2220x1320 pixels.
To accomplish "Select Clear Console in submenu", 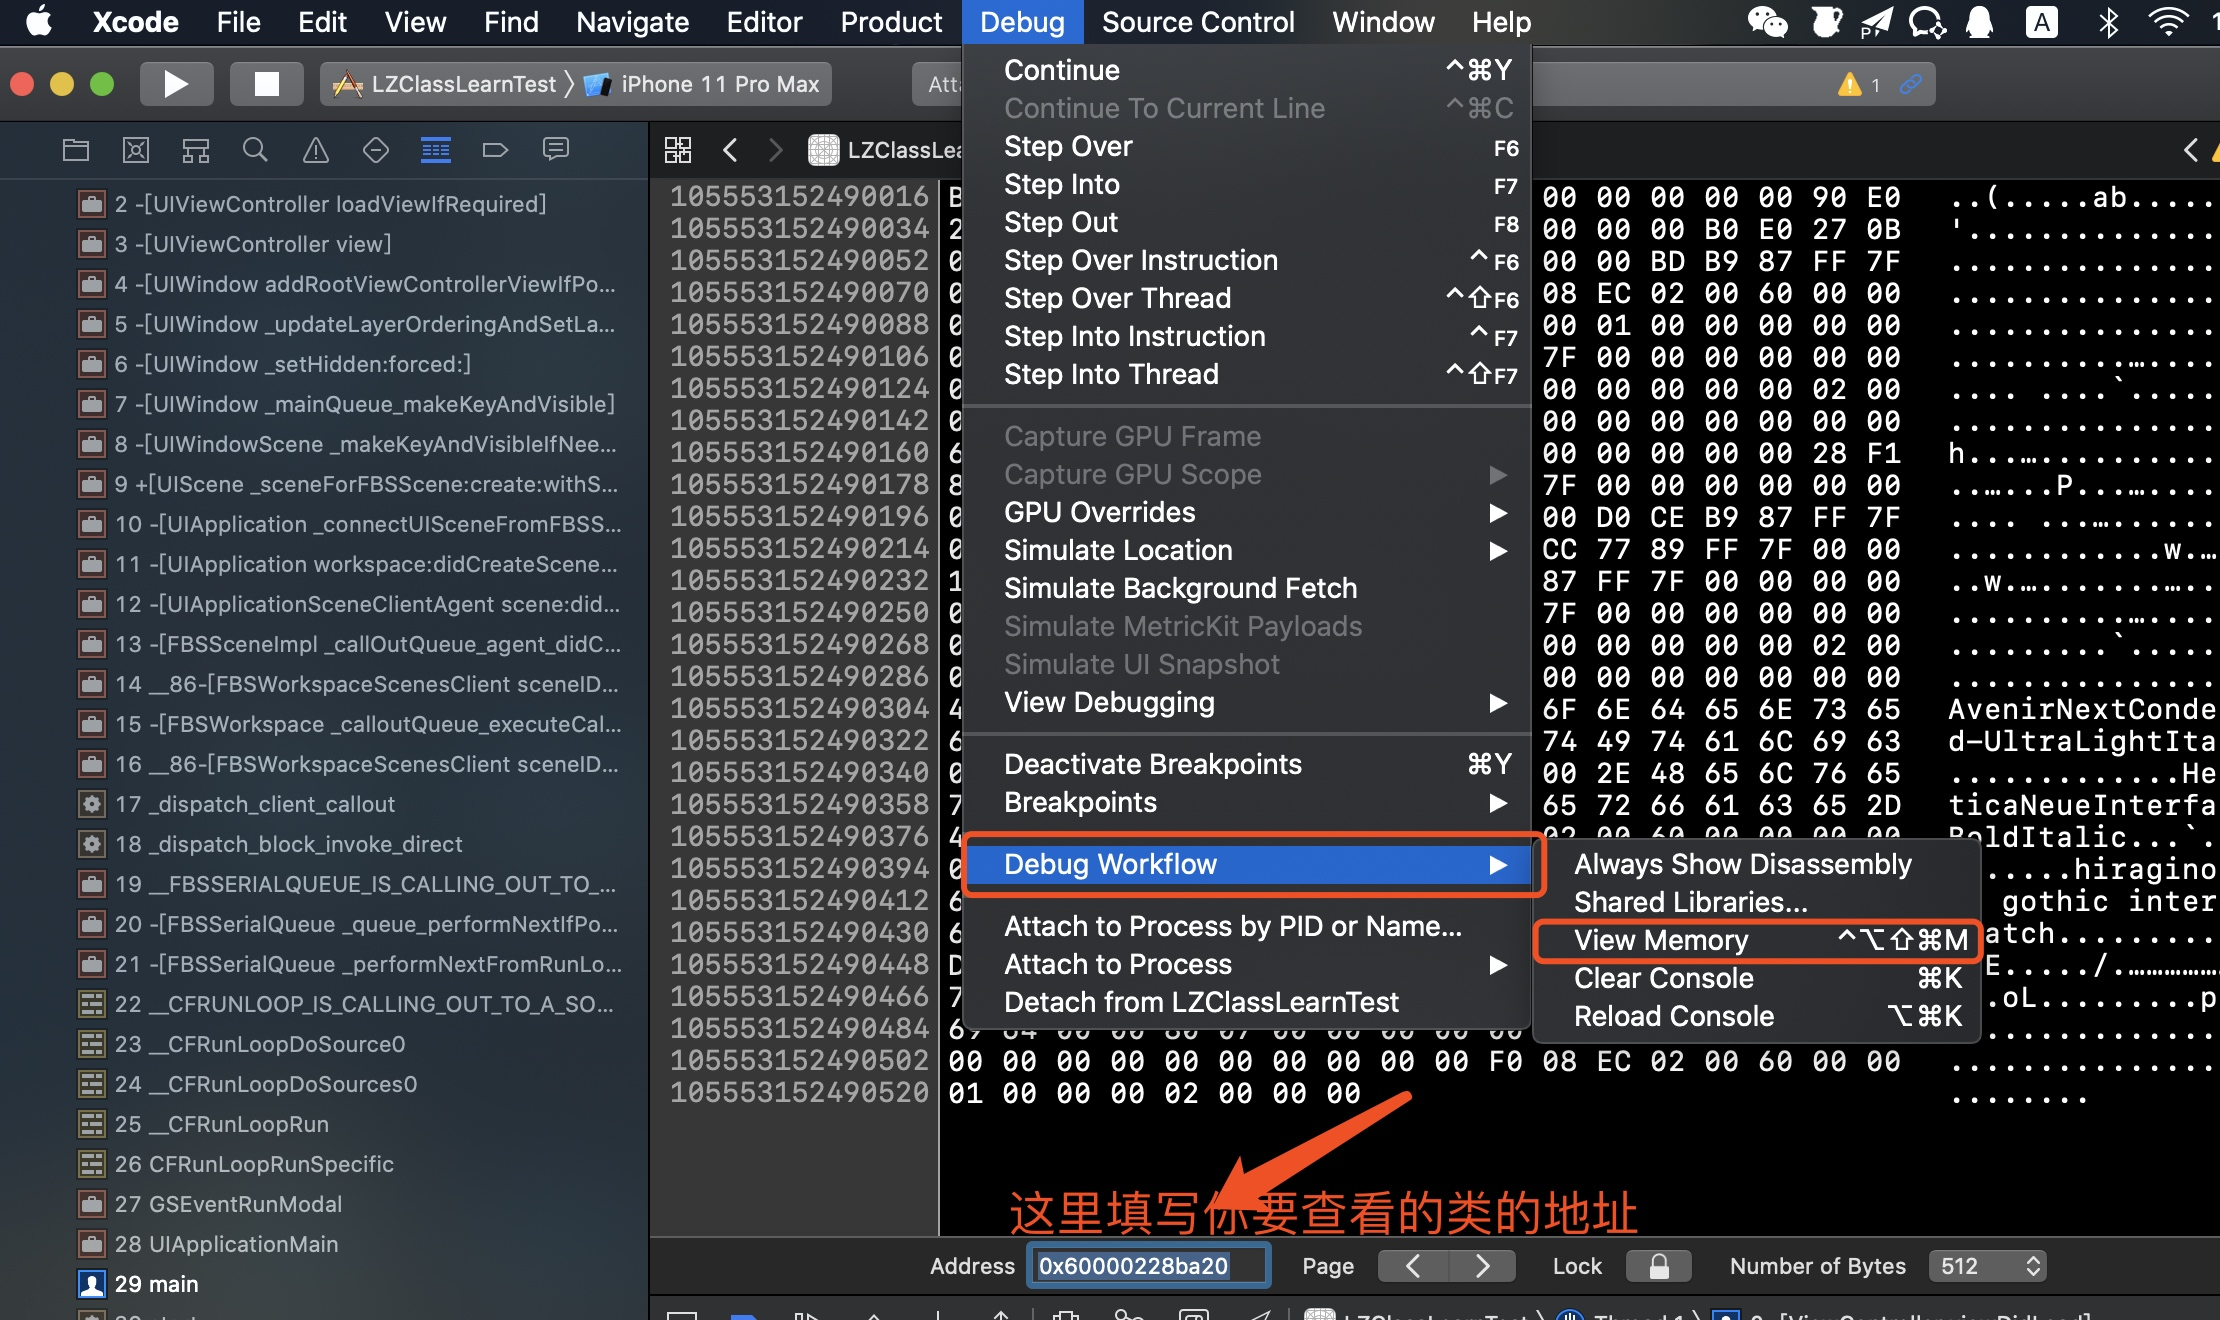I will (1757, 978).
